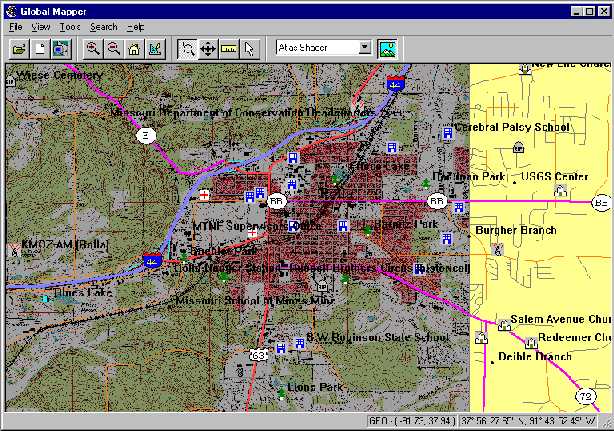The width and height of the screenshot is (614, 431).
Task: Select the zoom rectangle tool
Action: [x=187, y=49]
